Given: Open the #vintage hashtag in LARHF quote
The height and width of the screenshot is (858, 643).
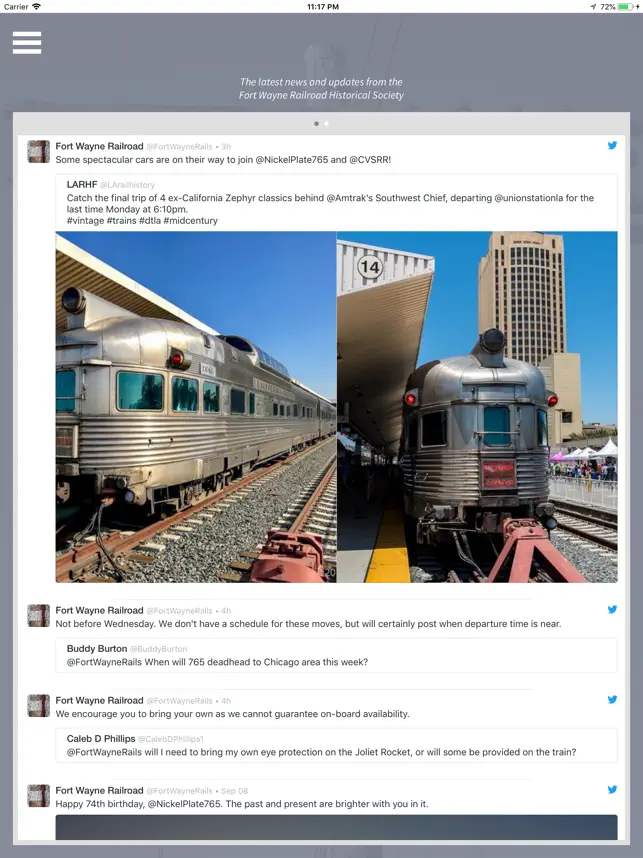Looking at the screenshot, I should pos(85,221).
